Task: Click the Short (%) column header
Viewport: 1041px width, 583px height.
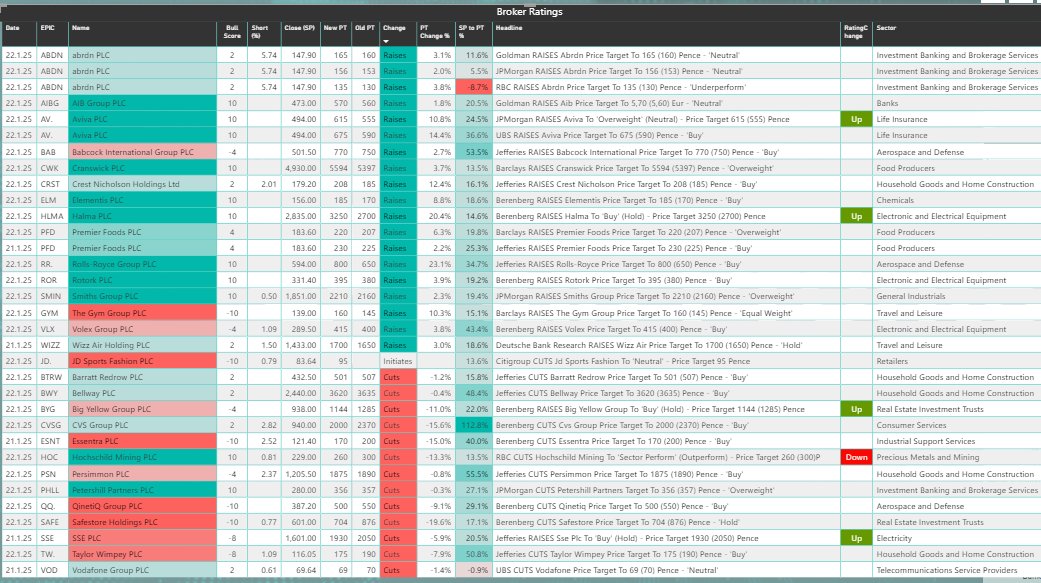Action: 260,32
